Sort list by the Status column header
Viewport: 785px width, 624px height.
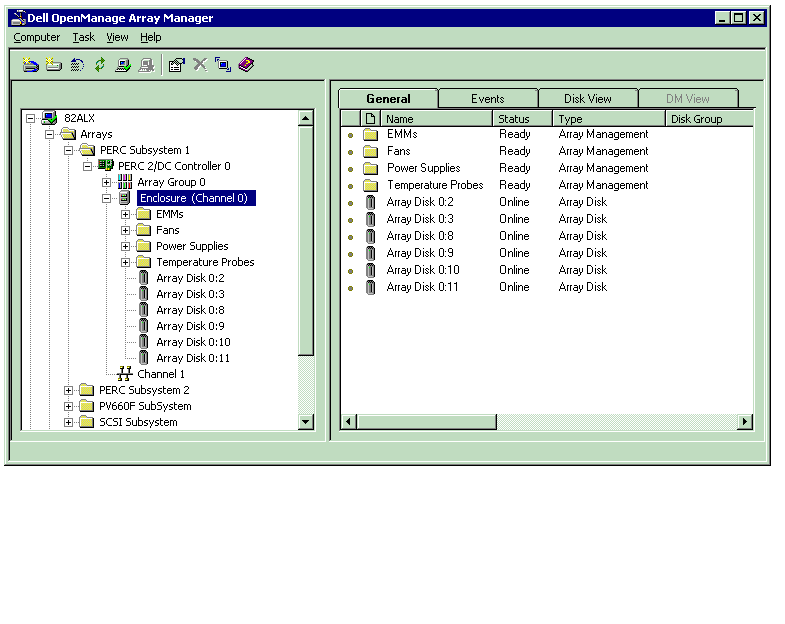point(523,119)
